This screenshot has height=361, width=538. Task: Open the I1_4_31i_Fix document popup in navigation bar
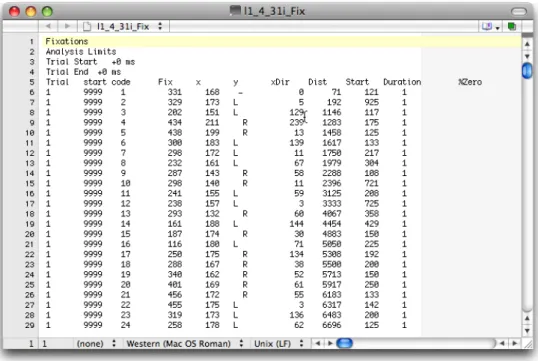[x=124, y=26]
